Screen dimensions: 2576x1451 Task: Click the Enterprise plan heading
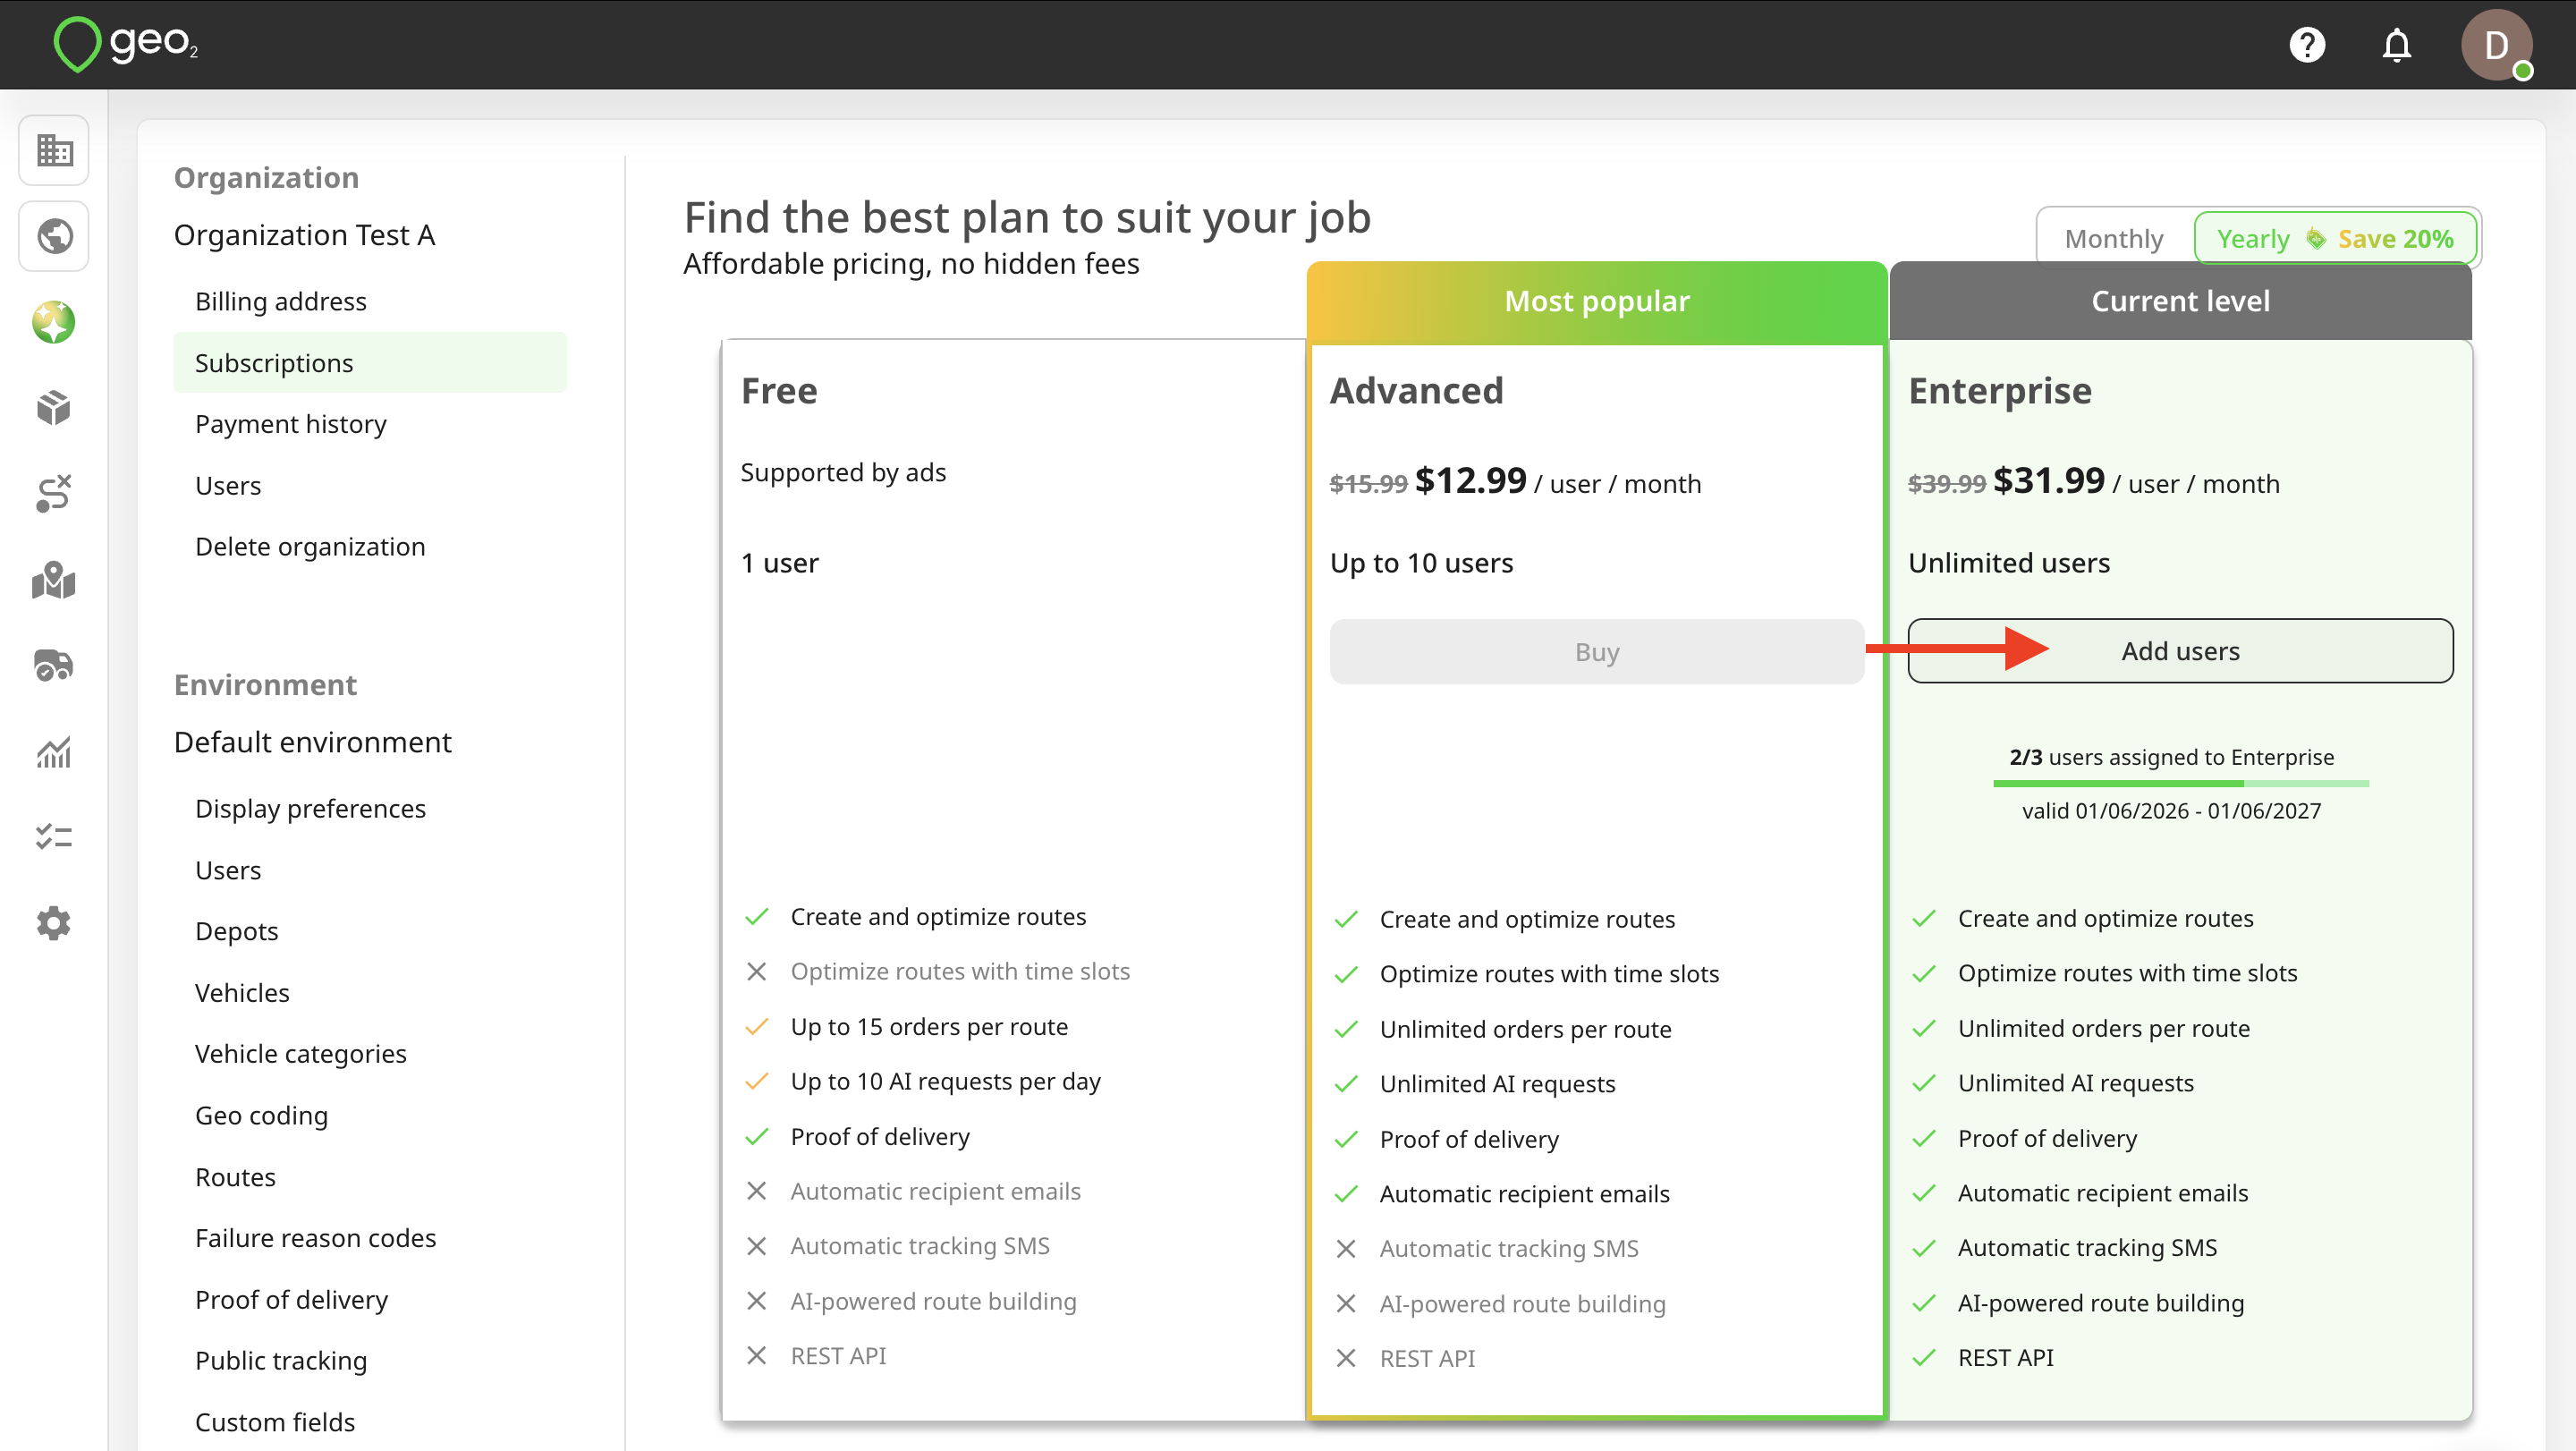click(1999, 391)
